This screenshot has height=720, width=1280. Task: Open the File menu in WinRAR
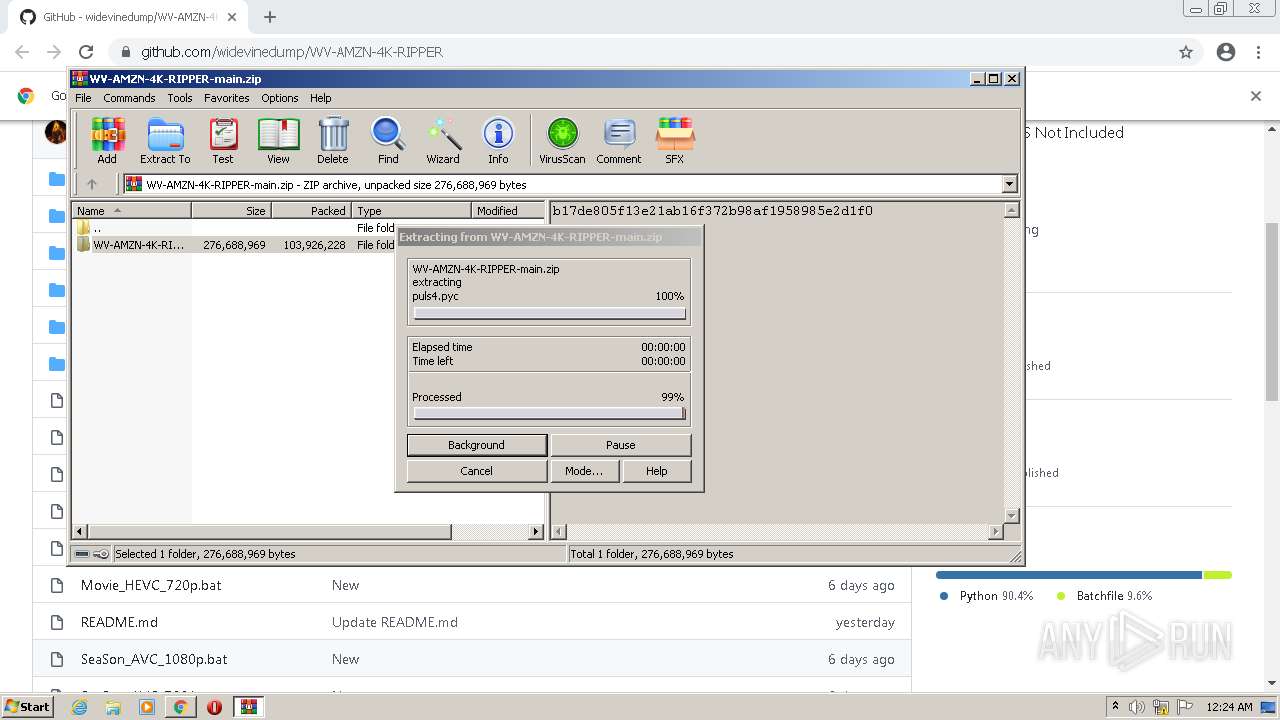click(83, 98)
